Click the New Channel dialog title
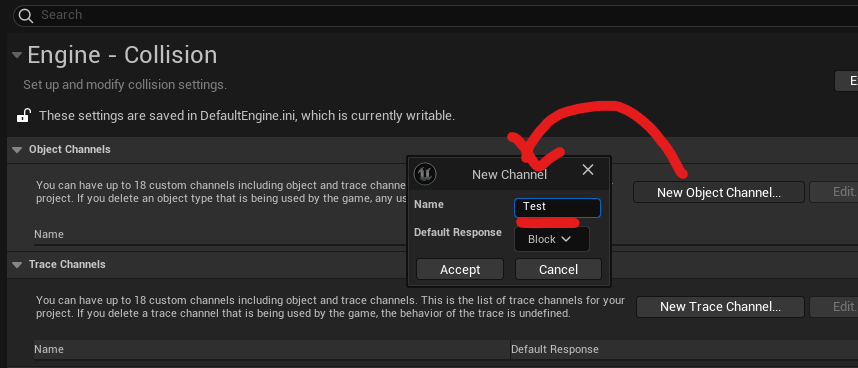The width and height of the screenshot is (858, 368). (509, 174)
